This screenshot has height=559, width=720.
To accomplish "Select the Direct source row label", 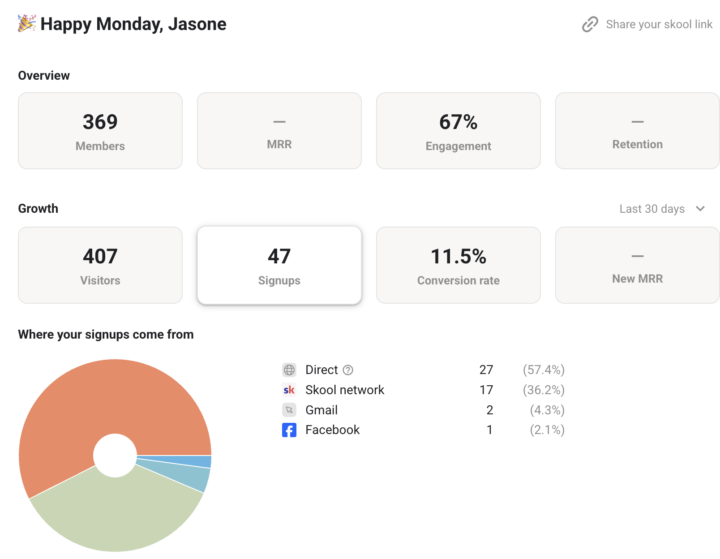I will [321, 370].
